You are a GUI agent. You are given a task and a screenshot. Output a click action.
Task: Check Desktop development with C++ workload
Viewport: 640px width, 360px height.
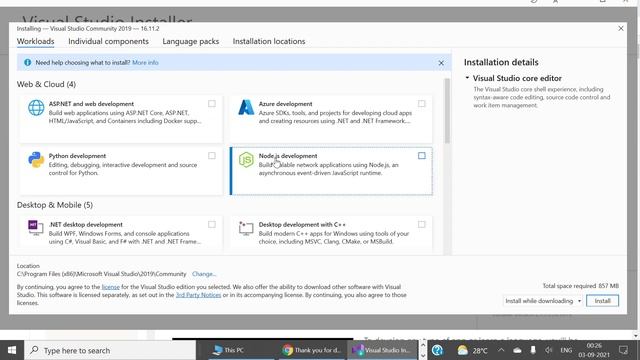click(x=422, y=224)
